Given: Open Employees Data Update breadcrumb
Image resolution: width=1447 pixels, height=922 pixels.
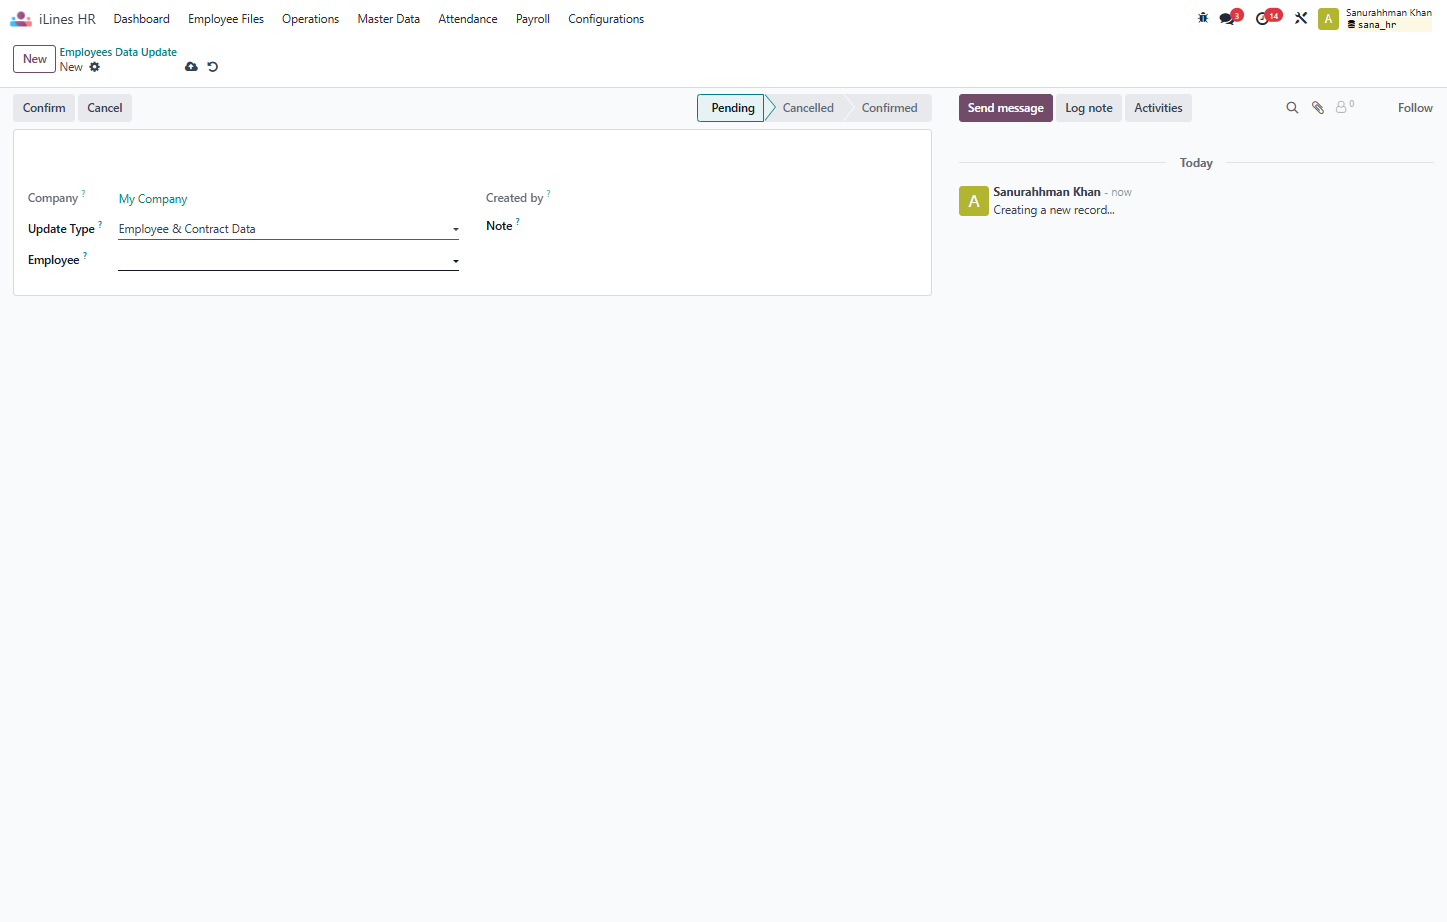Looking at the screenshot, I should (118, 52).
